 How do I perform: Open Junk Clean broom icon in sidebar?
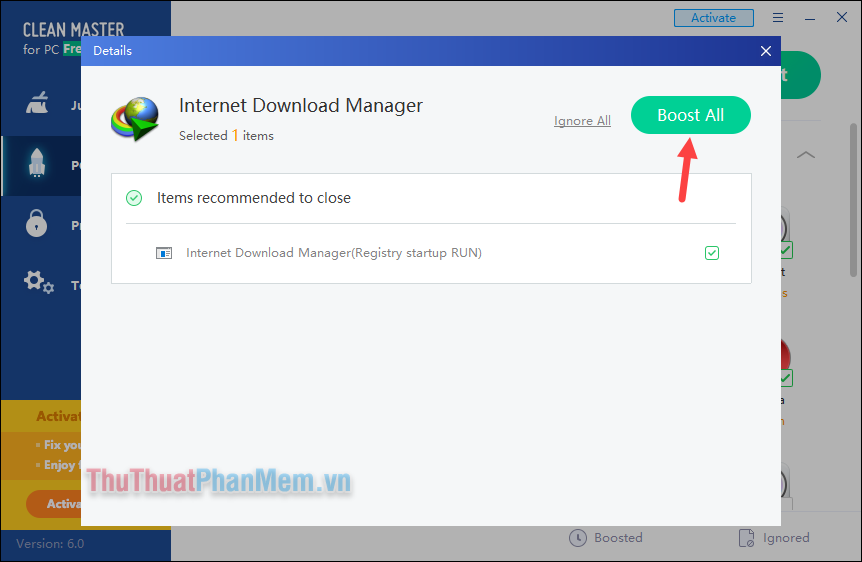coord(37,103)
